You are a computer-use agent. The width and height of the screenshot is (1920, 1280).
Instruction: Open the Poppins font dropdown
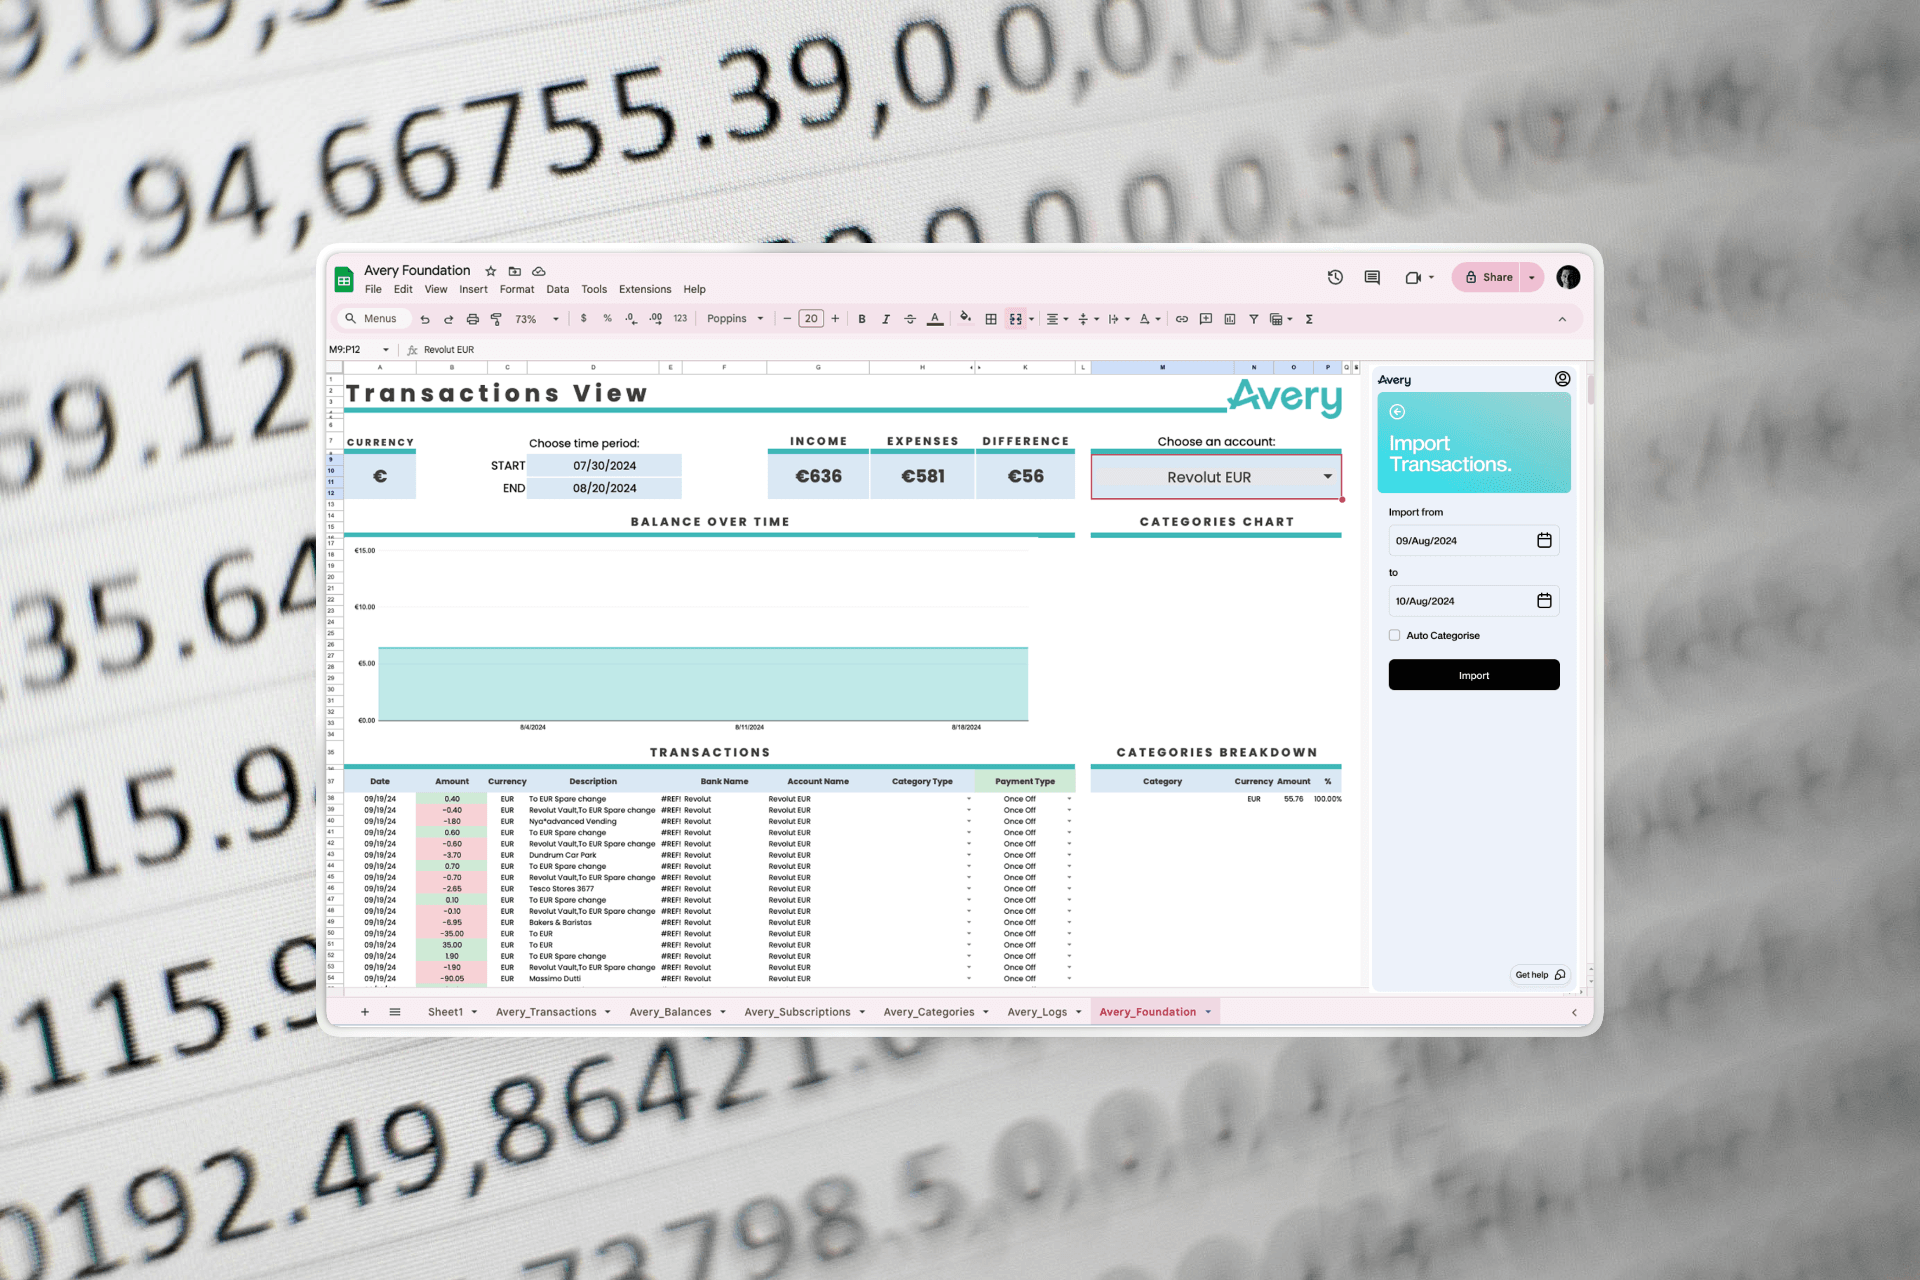coord(735,319)
